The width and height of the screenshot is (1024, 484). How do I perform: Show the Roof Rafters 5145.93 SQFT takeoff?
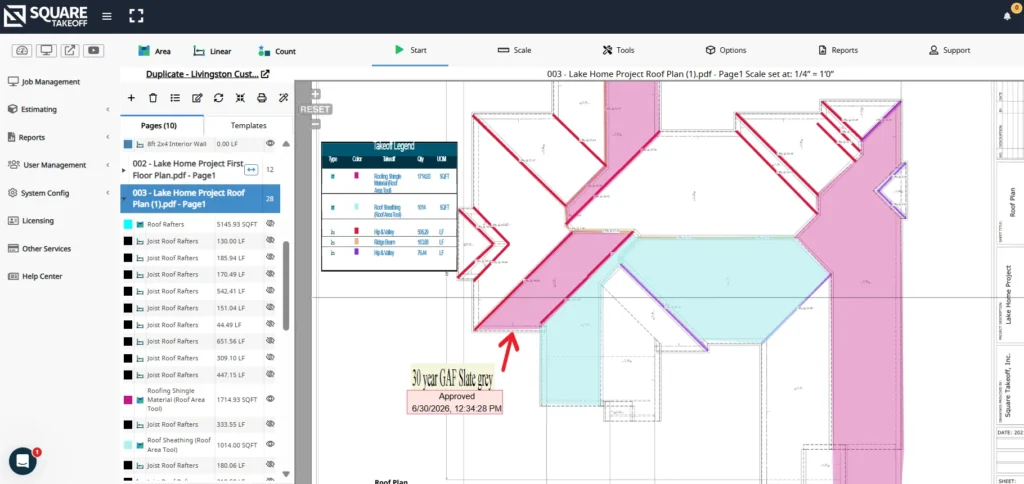click(x=270, y=224)
